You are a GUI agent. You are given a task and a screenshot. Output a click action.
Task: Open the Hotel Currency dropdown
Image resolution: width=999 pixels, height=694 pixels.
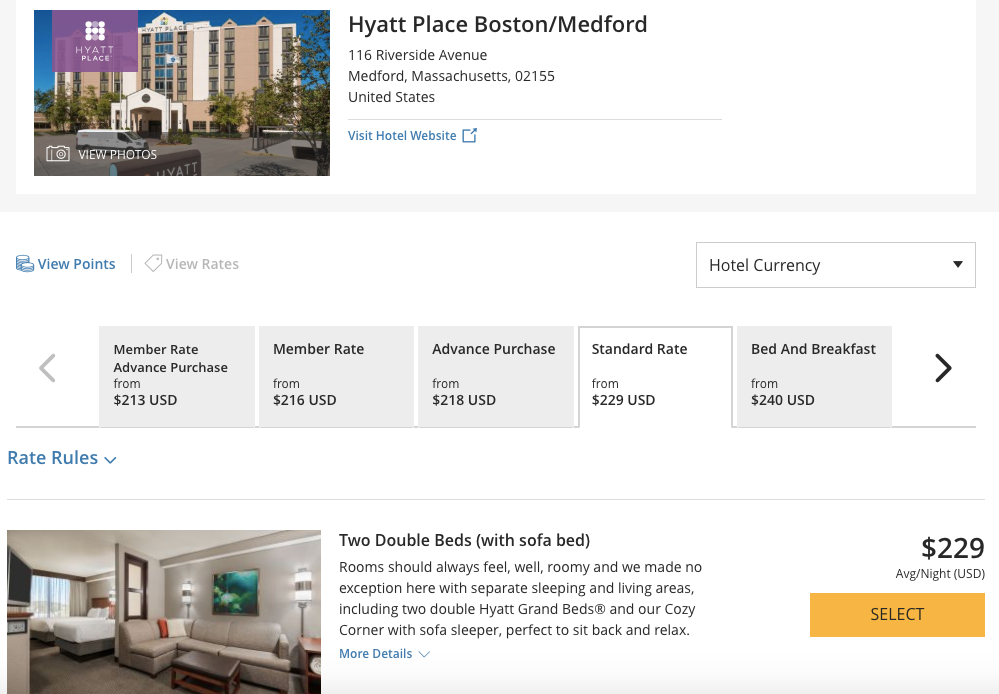coord(835,265)
